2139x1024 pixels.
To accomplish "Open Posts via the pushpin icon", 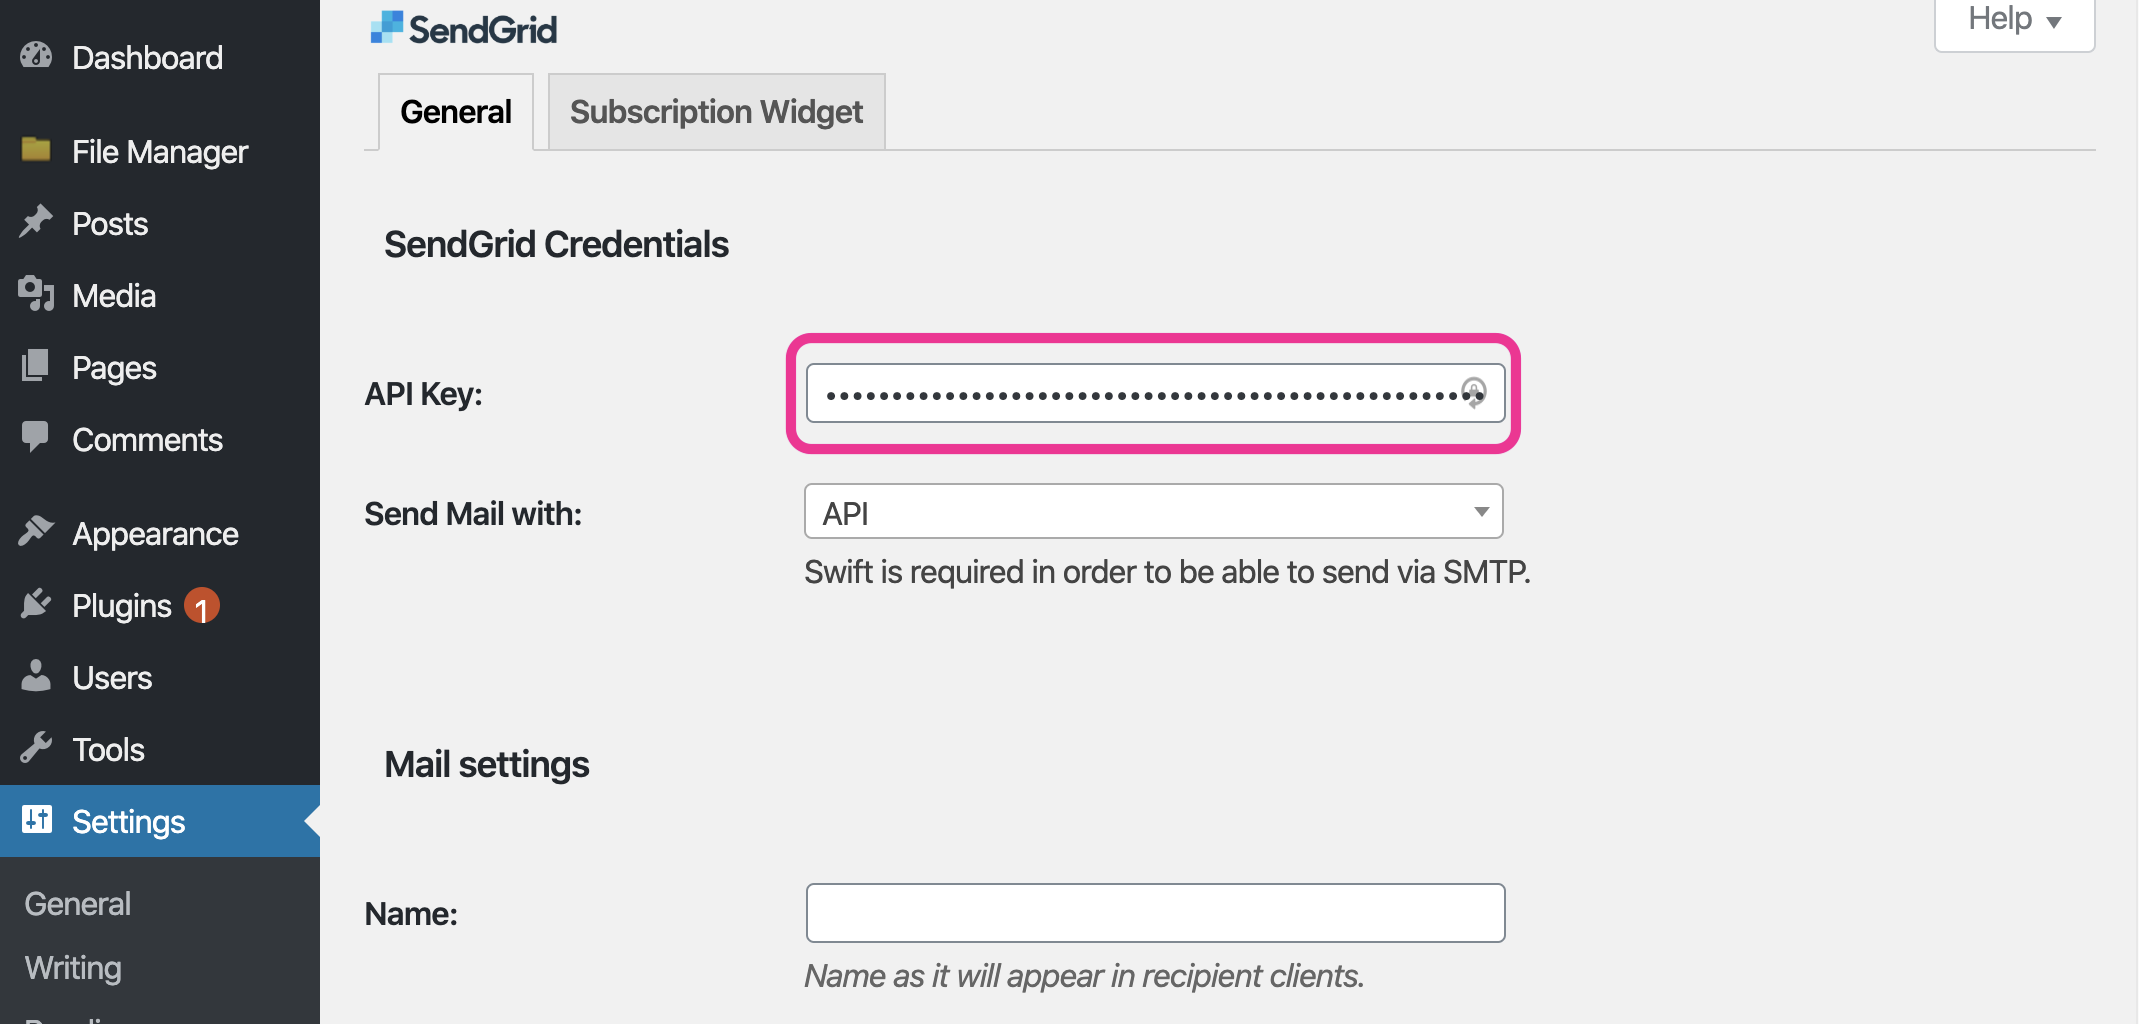I will click(x=36, y=223).
